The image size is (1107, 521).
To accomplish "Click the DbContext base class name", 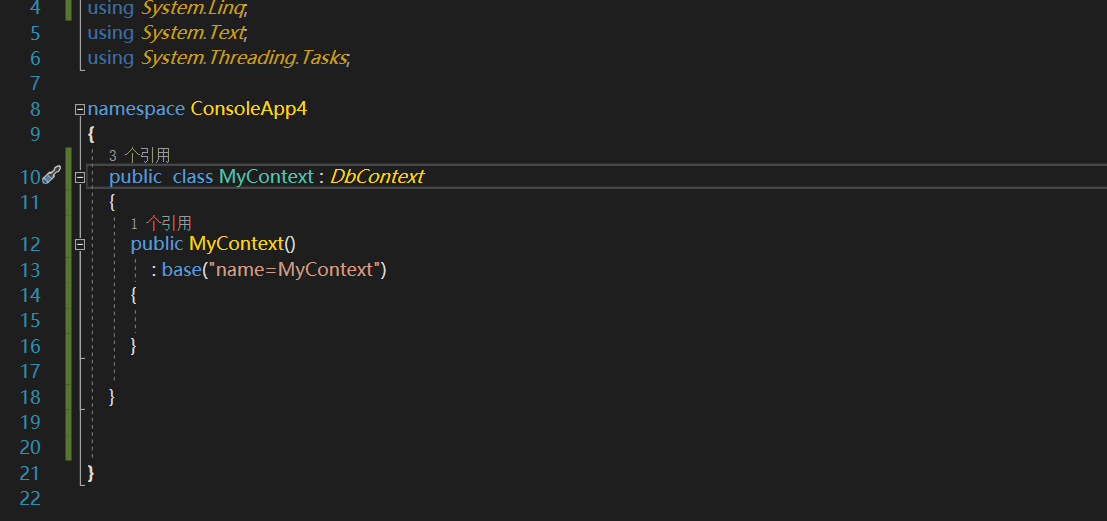I will pos(376,176).
